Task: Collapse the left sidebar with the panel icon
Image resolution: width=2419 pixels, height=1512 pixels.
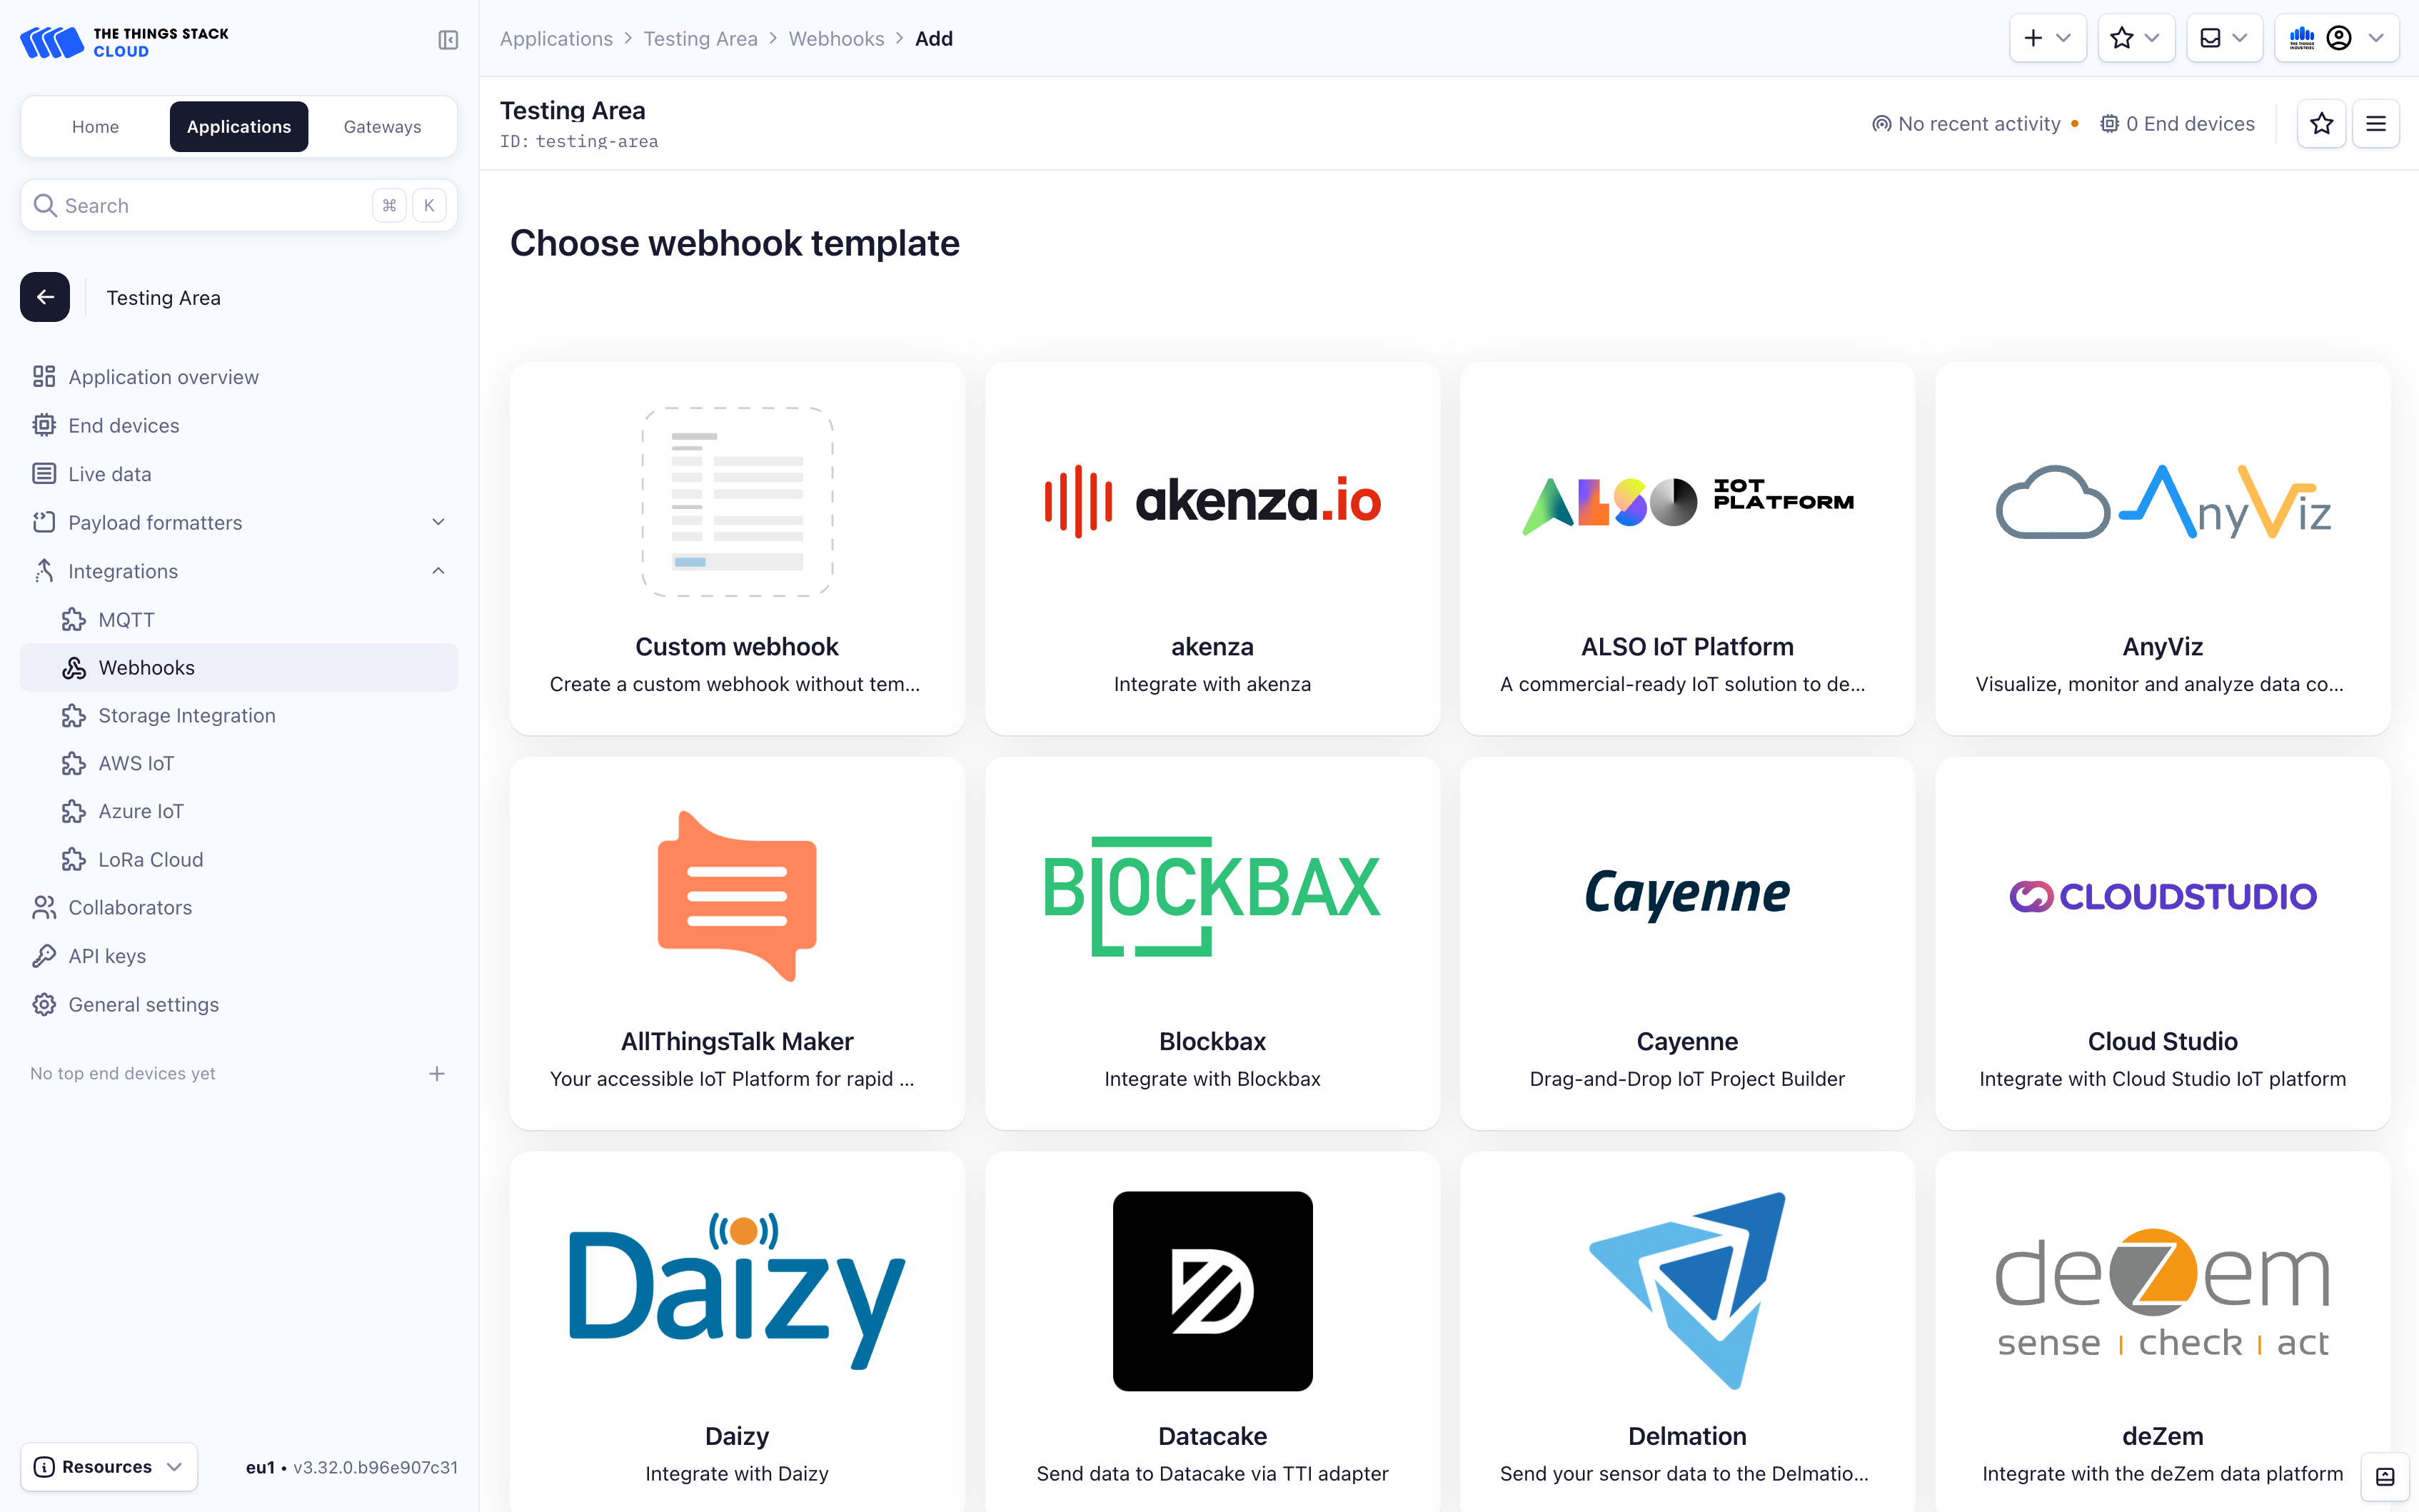Action: pyautogui.click(x=448, y=40)
